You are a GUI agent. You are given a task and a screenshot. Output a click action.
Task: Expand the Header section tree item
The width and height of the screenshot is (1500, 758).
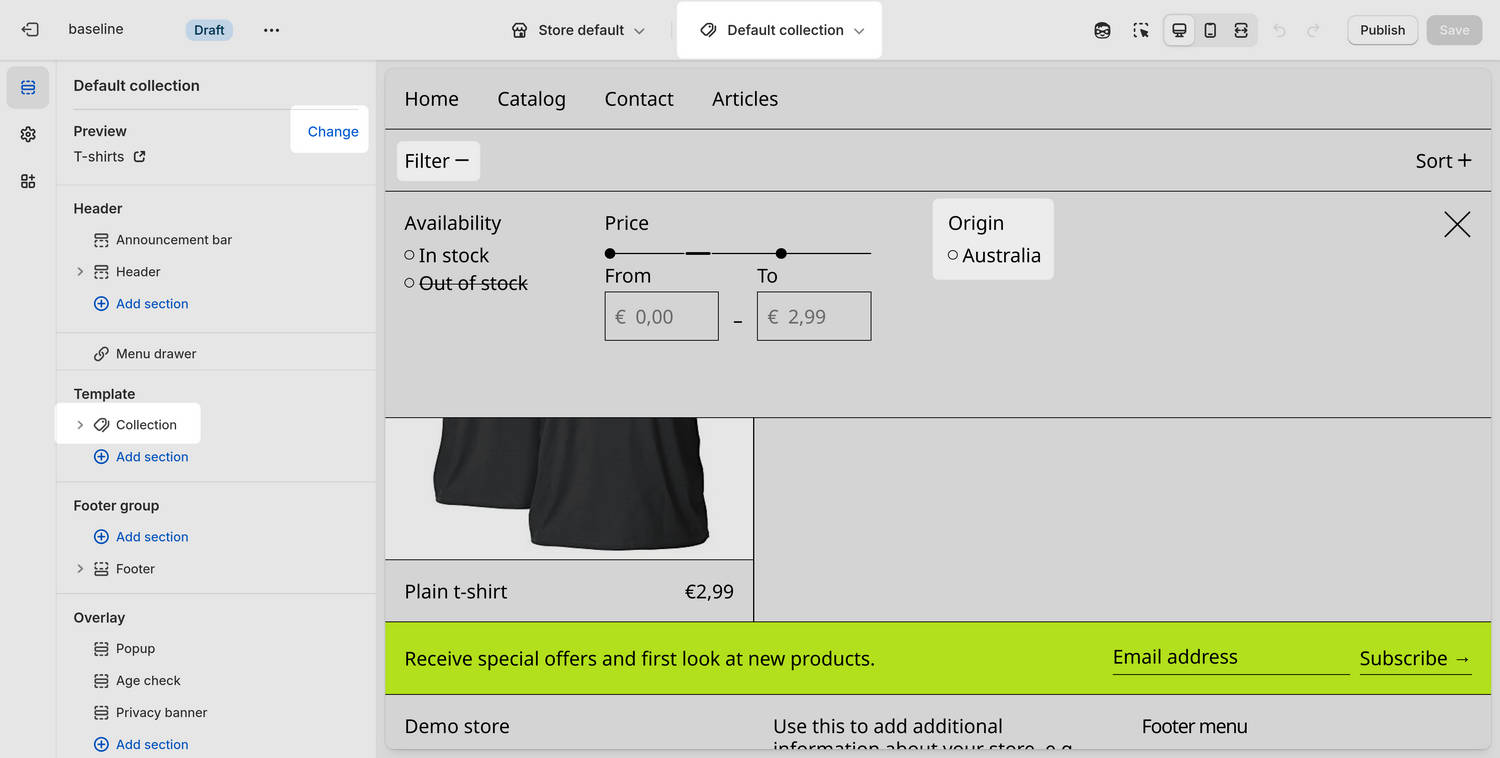(80, 271)
